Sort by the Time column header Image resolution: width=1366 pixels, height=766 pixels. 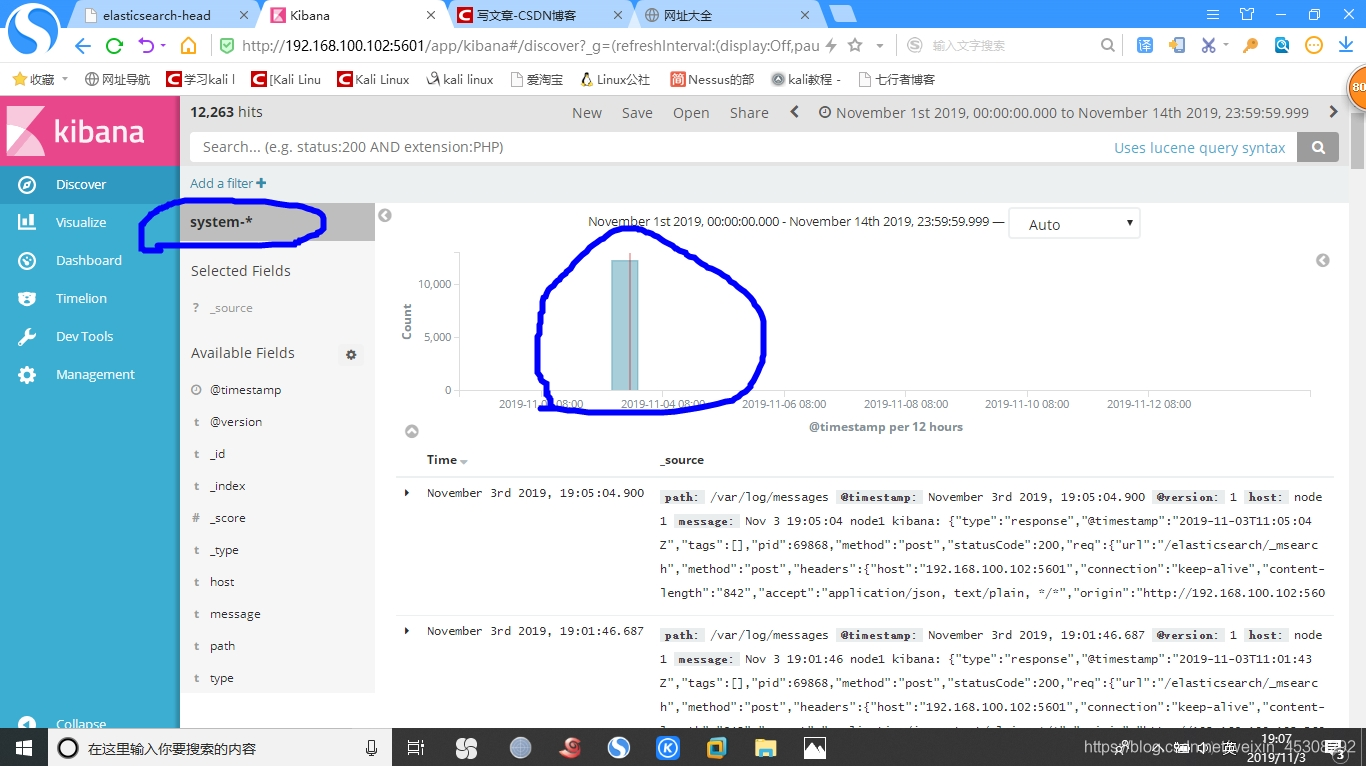coord(447,460)
